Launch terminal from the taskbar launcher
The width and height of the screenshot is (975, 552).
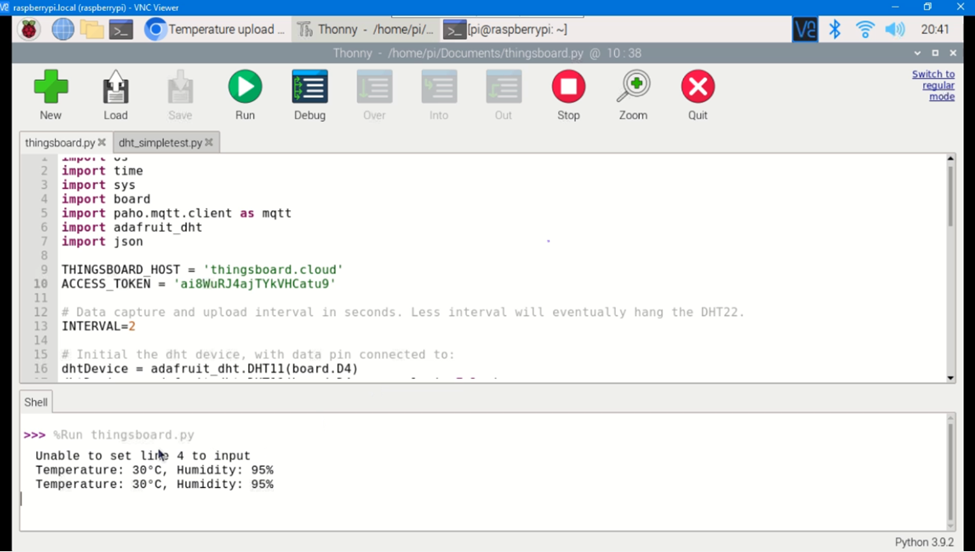121,29
